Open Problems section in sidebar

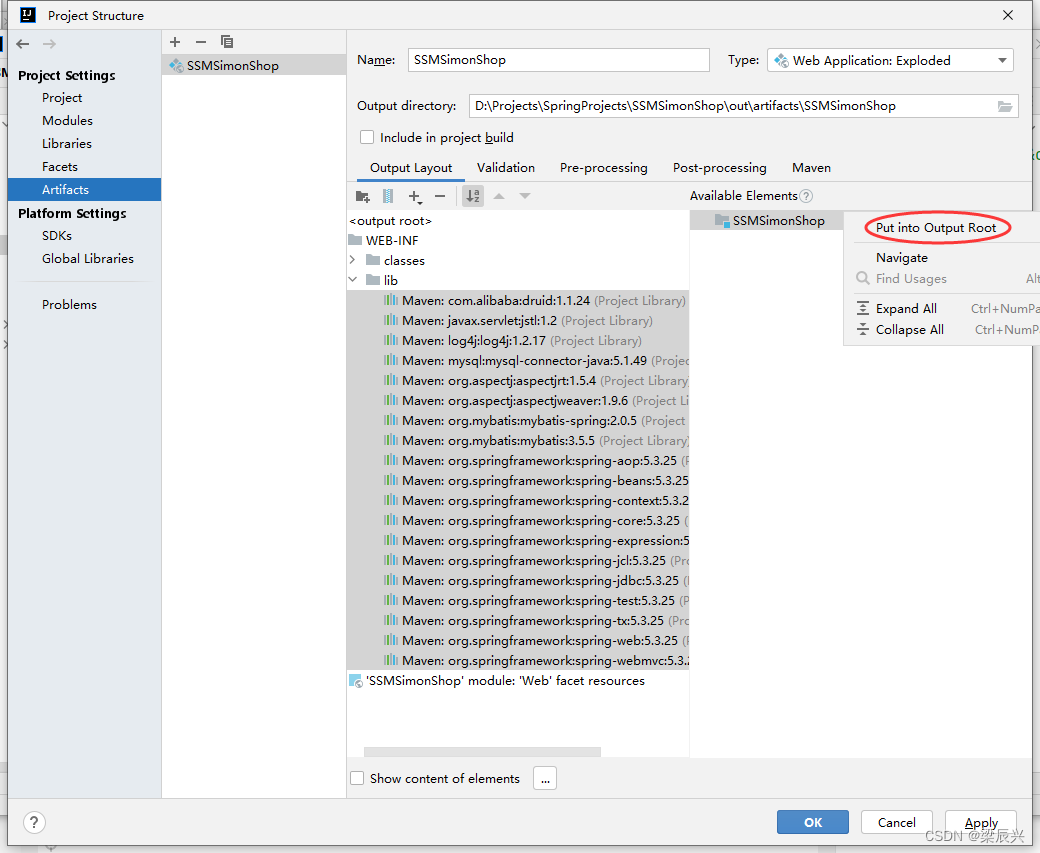click(x=69, y=304)
